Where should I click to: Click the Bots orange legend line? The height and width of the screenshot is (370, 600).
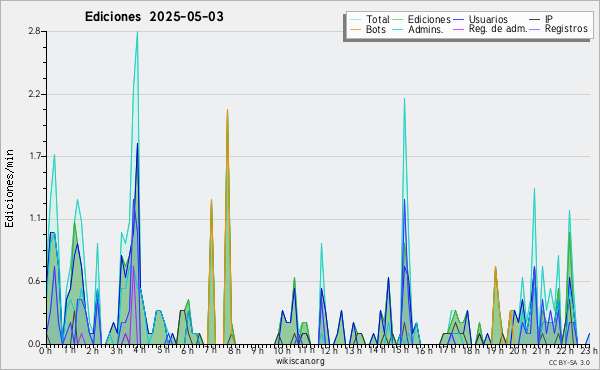click(355, 29)
